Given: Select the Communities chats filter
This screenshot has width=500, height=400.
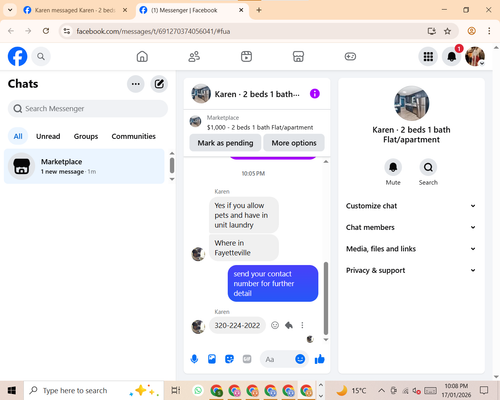Looking at the screenshot, I should coord(133,136).
